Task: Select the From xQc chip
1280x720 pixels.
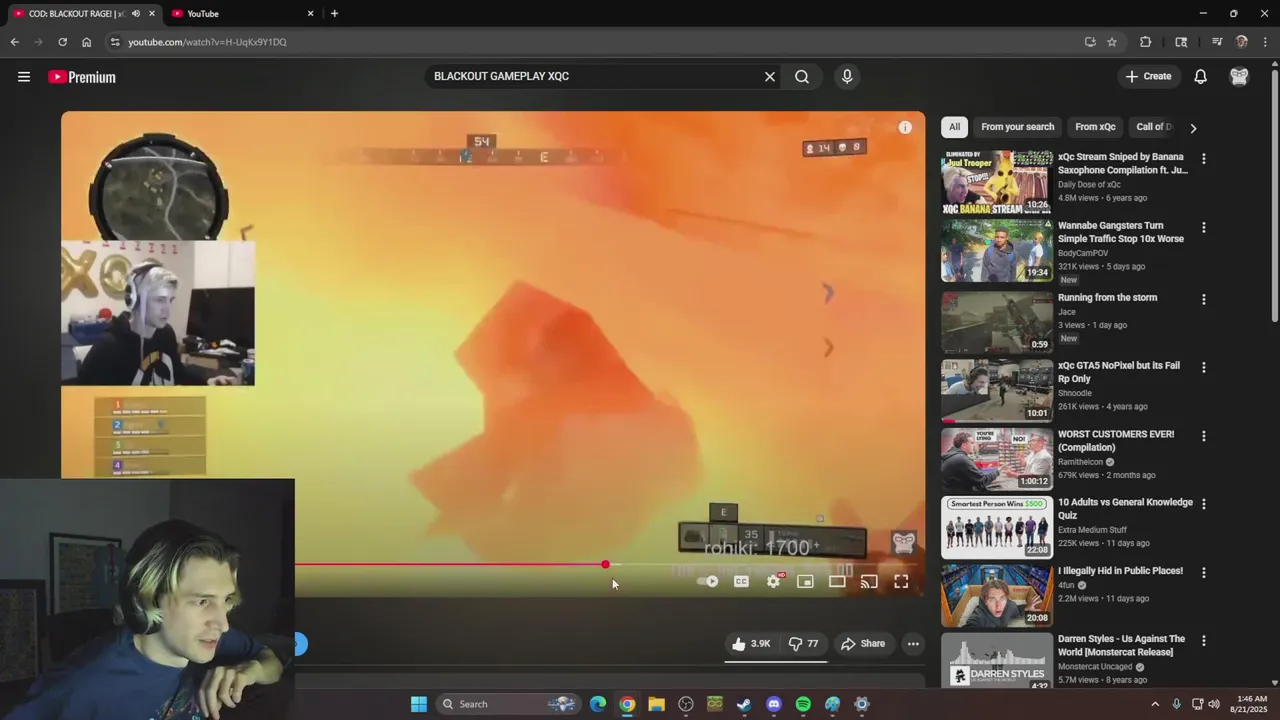Action: tap(1095, 127)
